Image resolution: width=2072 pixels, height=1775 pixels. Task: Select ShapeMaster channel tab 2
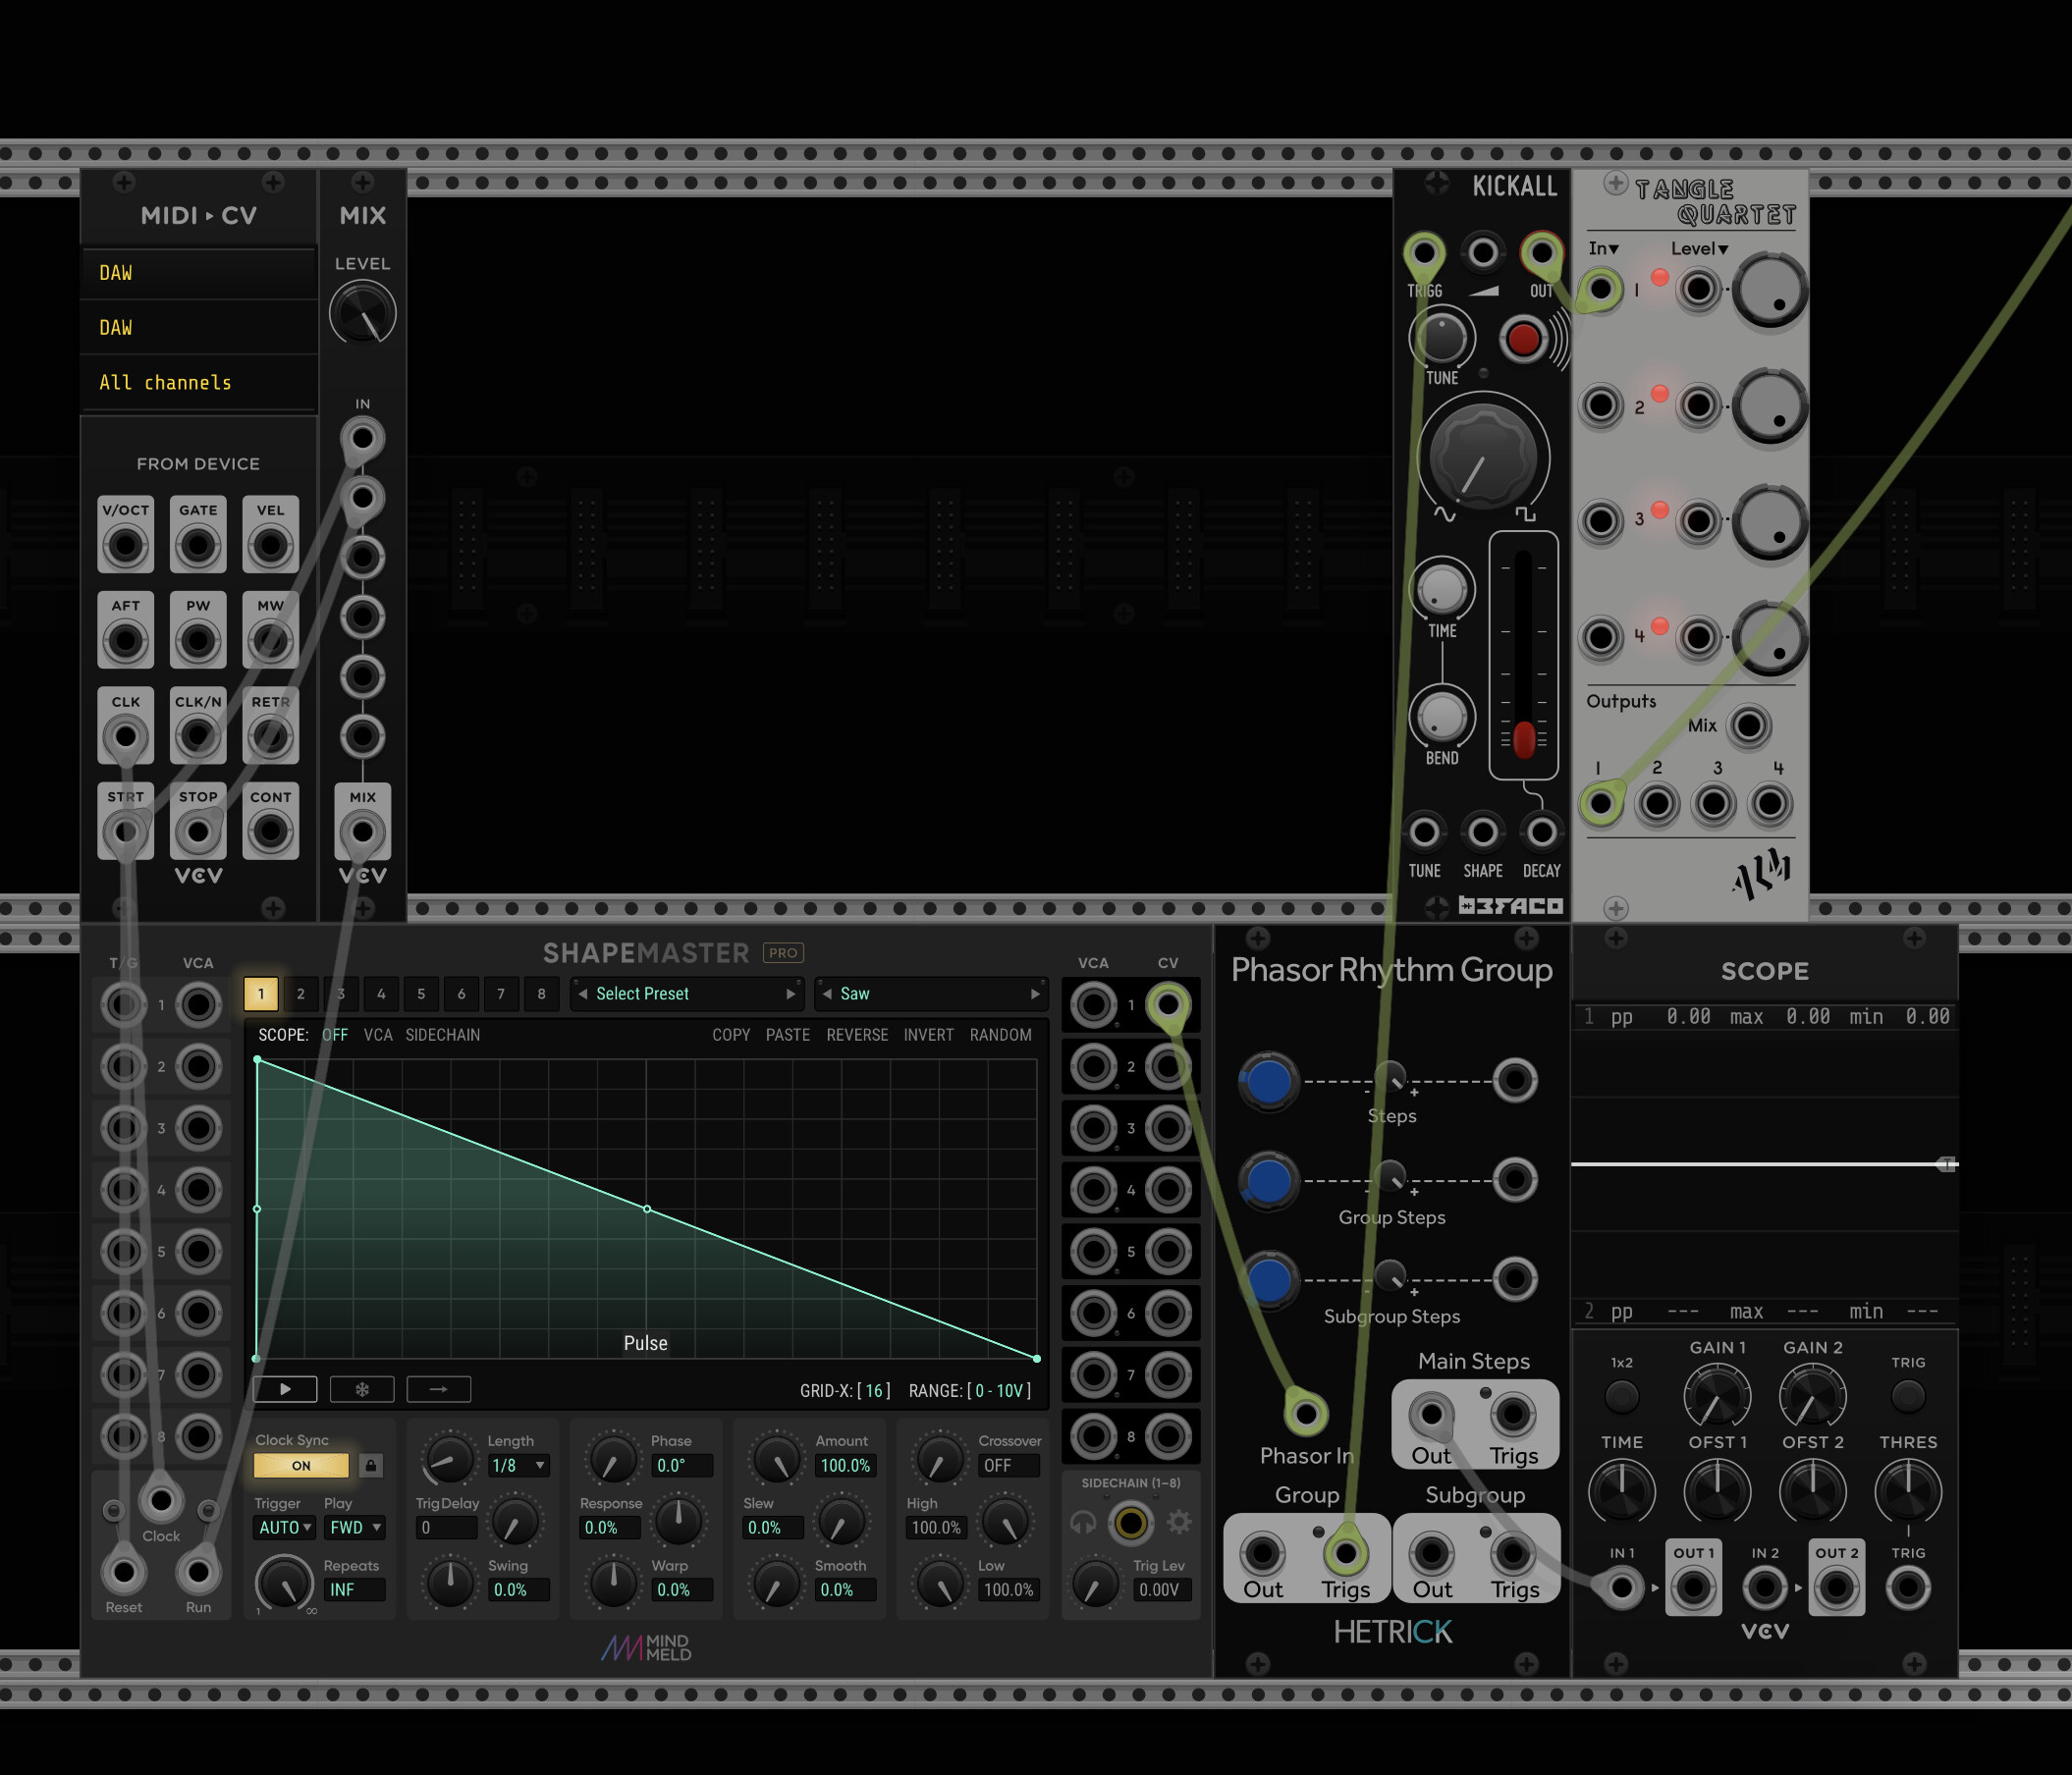coord(301,994)
